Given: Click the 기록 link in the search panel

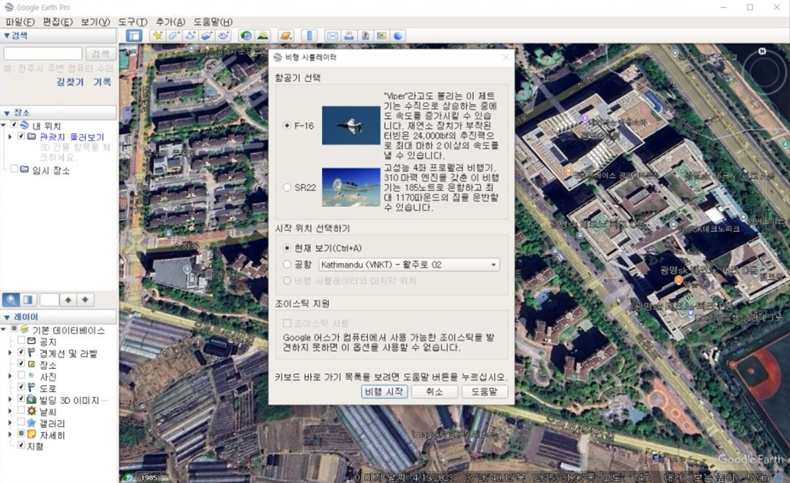Looking at the screenshot, I should pyautogui.click(x=102, y=82).
